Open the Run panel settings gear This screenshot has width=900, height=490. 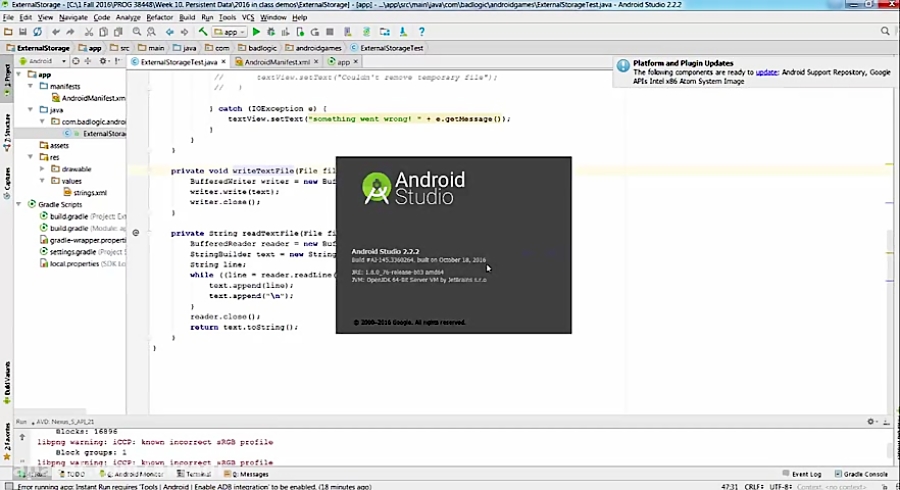(x=871, y=422)
